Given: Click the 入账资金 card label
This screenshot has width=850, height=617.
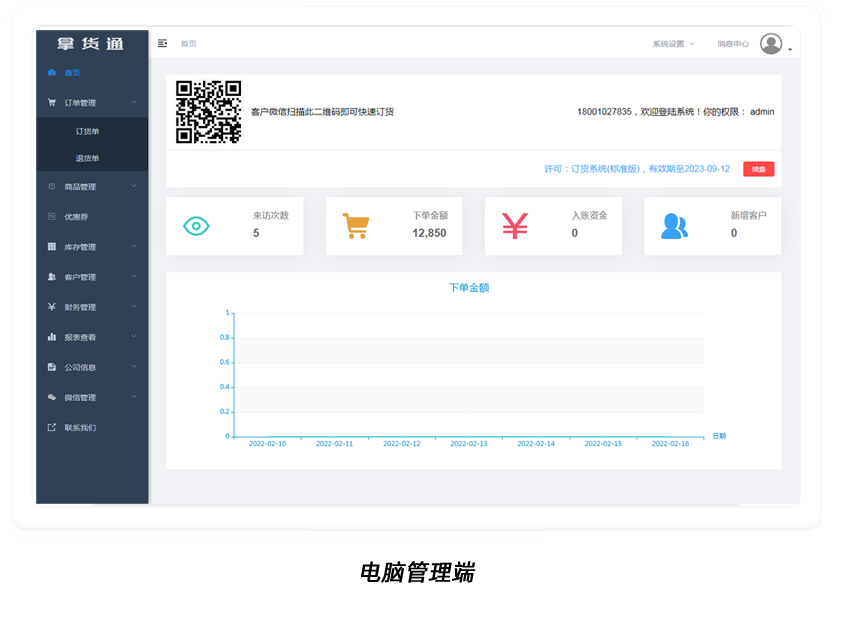Looking at the screenshot, I should (589, 215).
